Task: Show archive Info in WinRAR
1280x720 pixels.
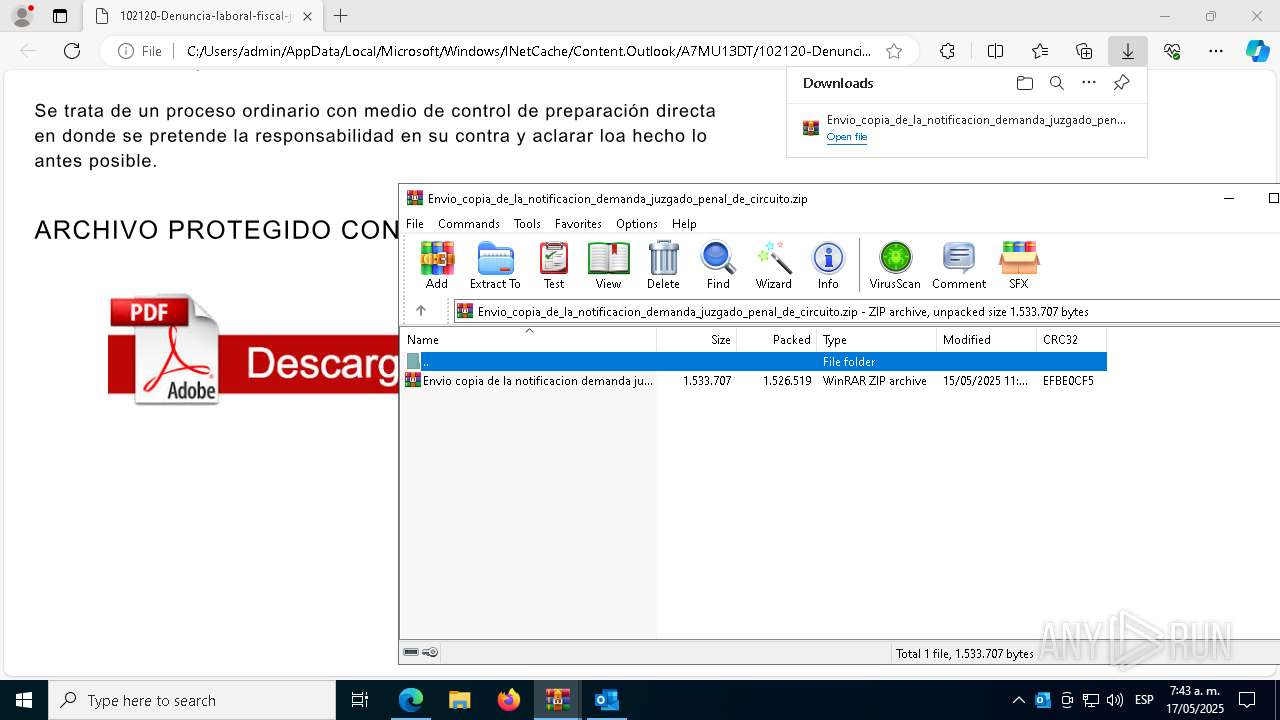Action: click(x=828, y=265)
